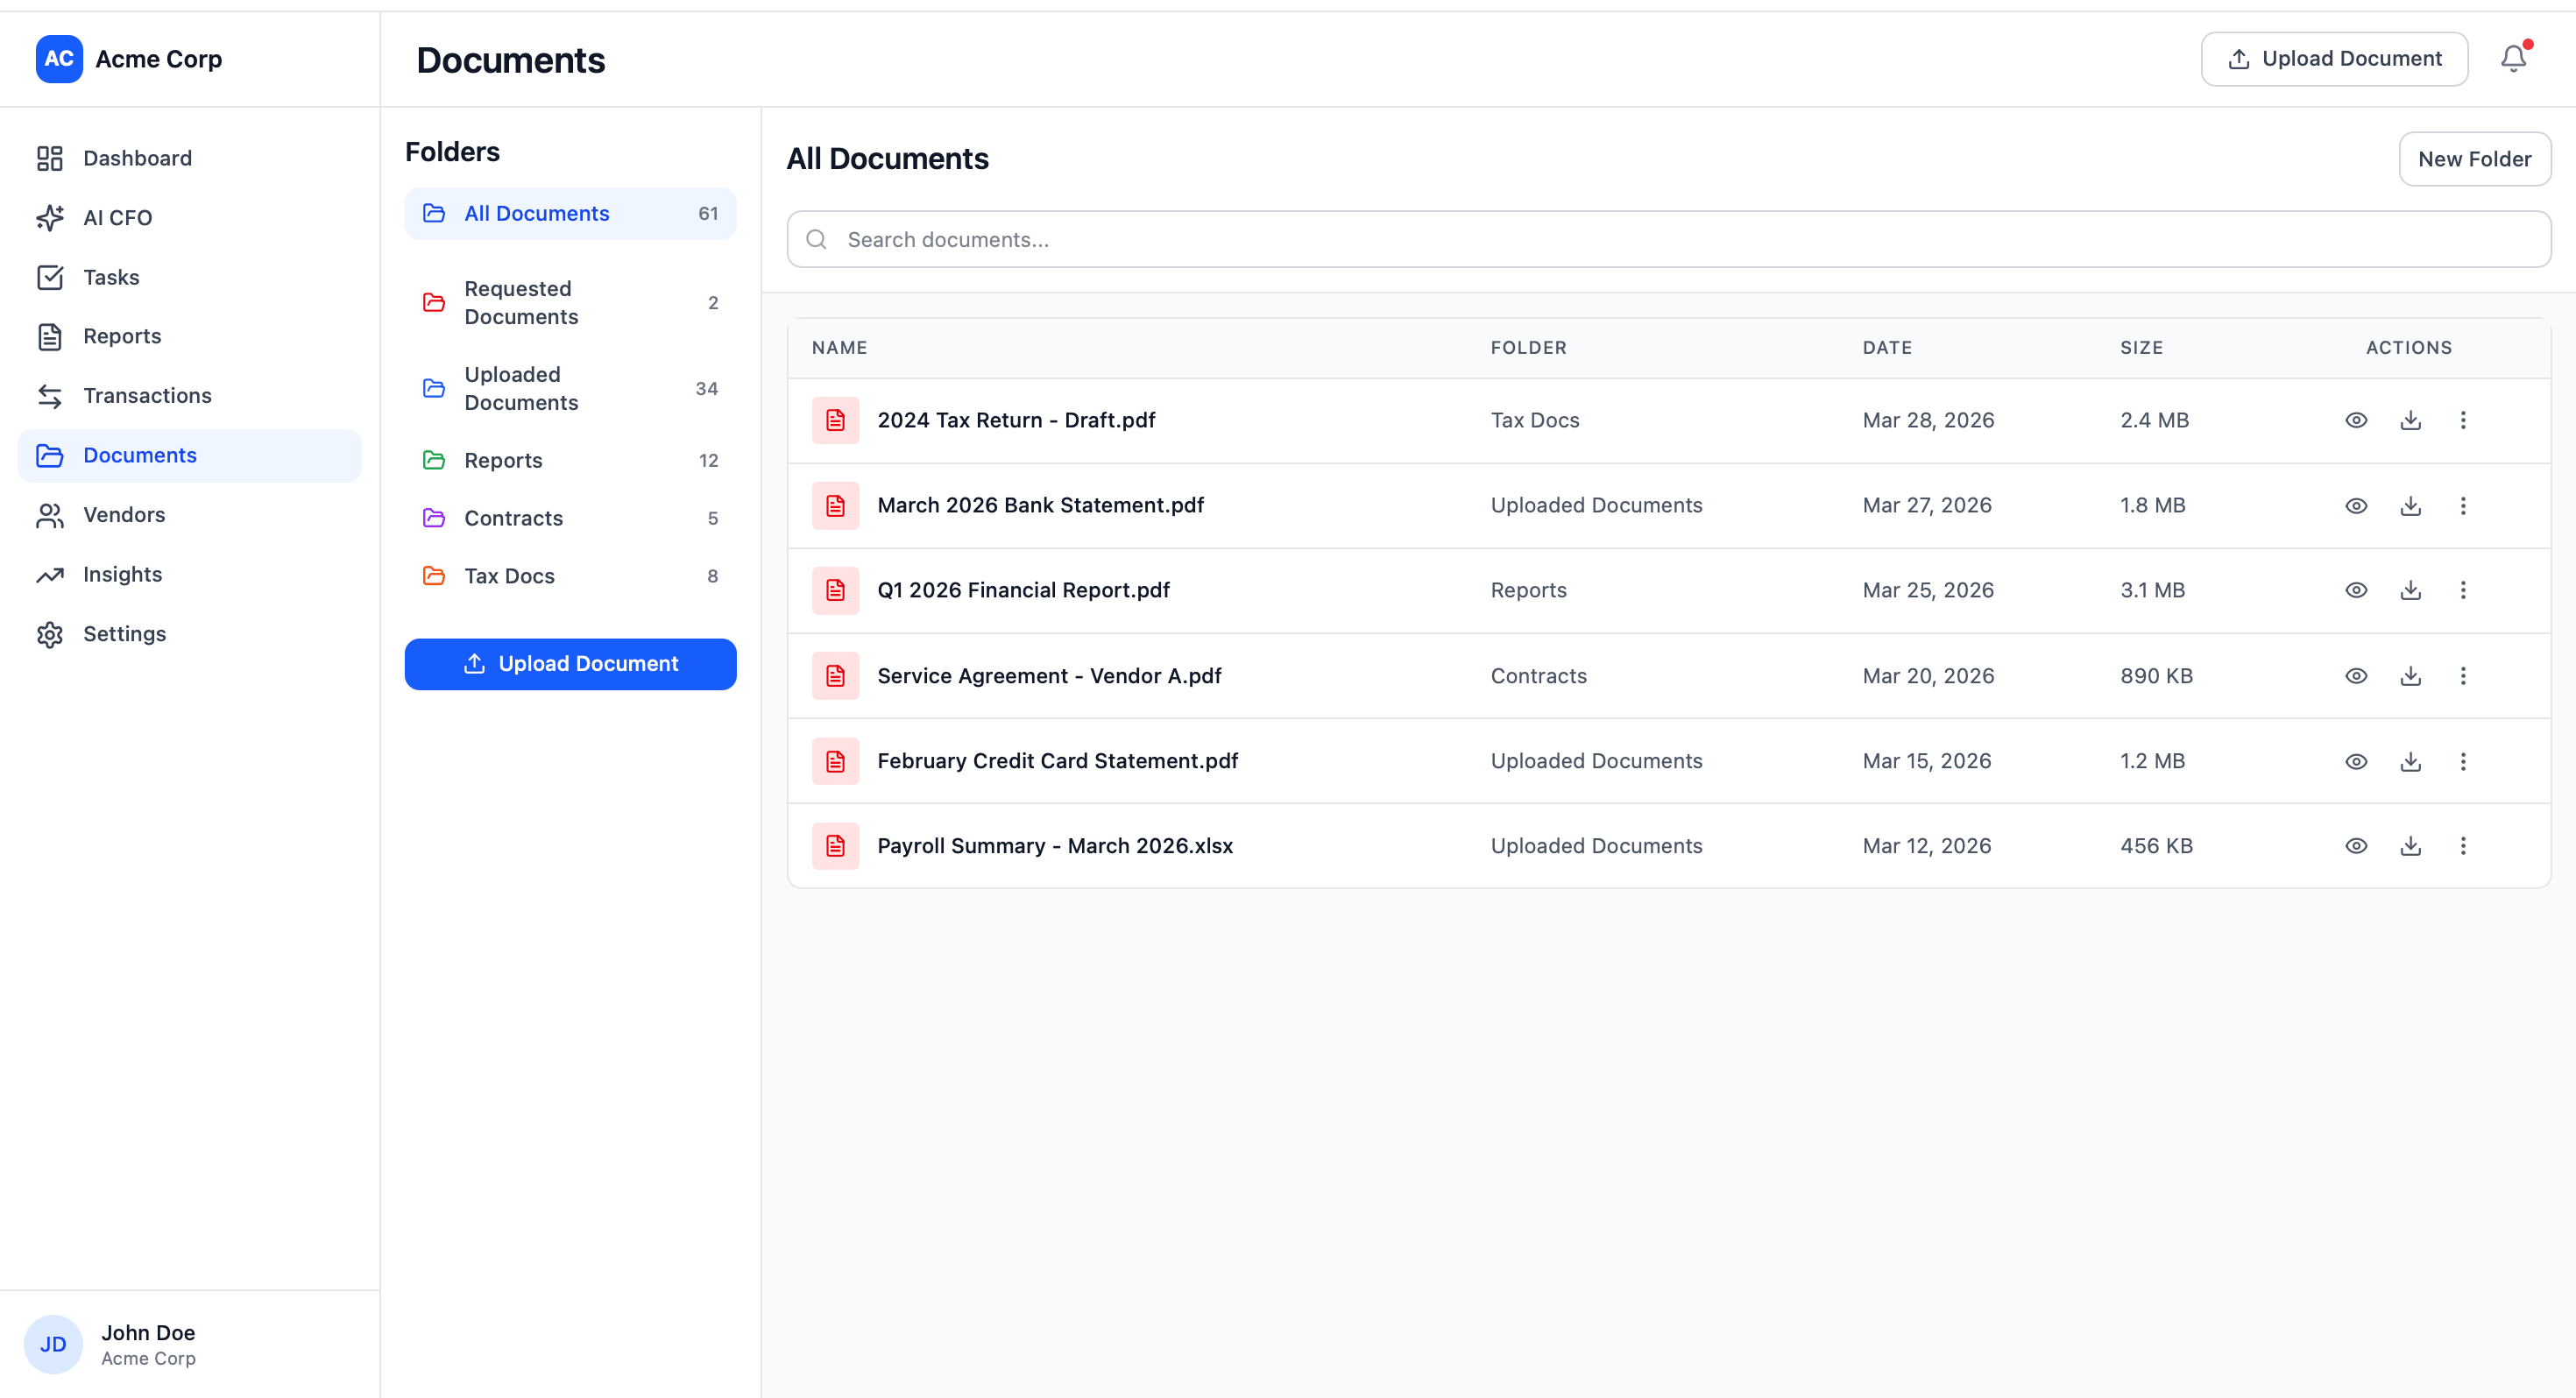Open file name Payroll Summary - March 2026.xlsx
This screenshot has height=1398, width=2576.
[1055, 846]
